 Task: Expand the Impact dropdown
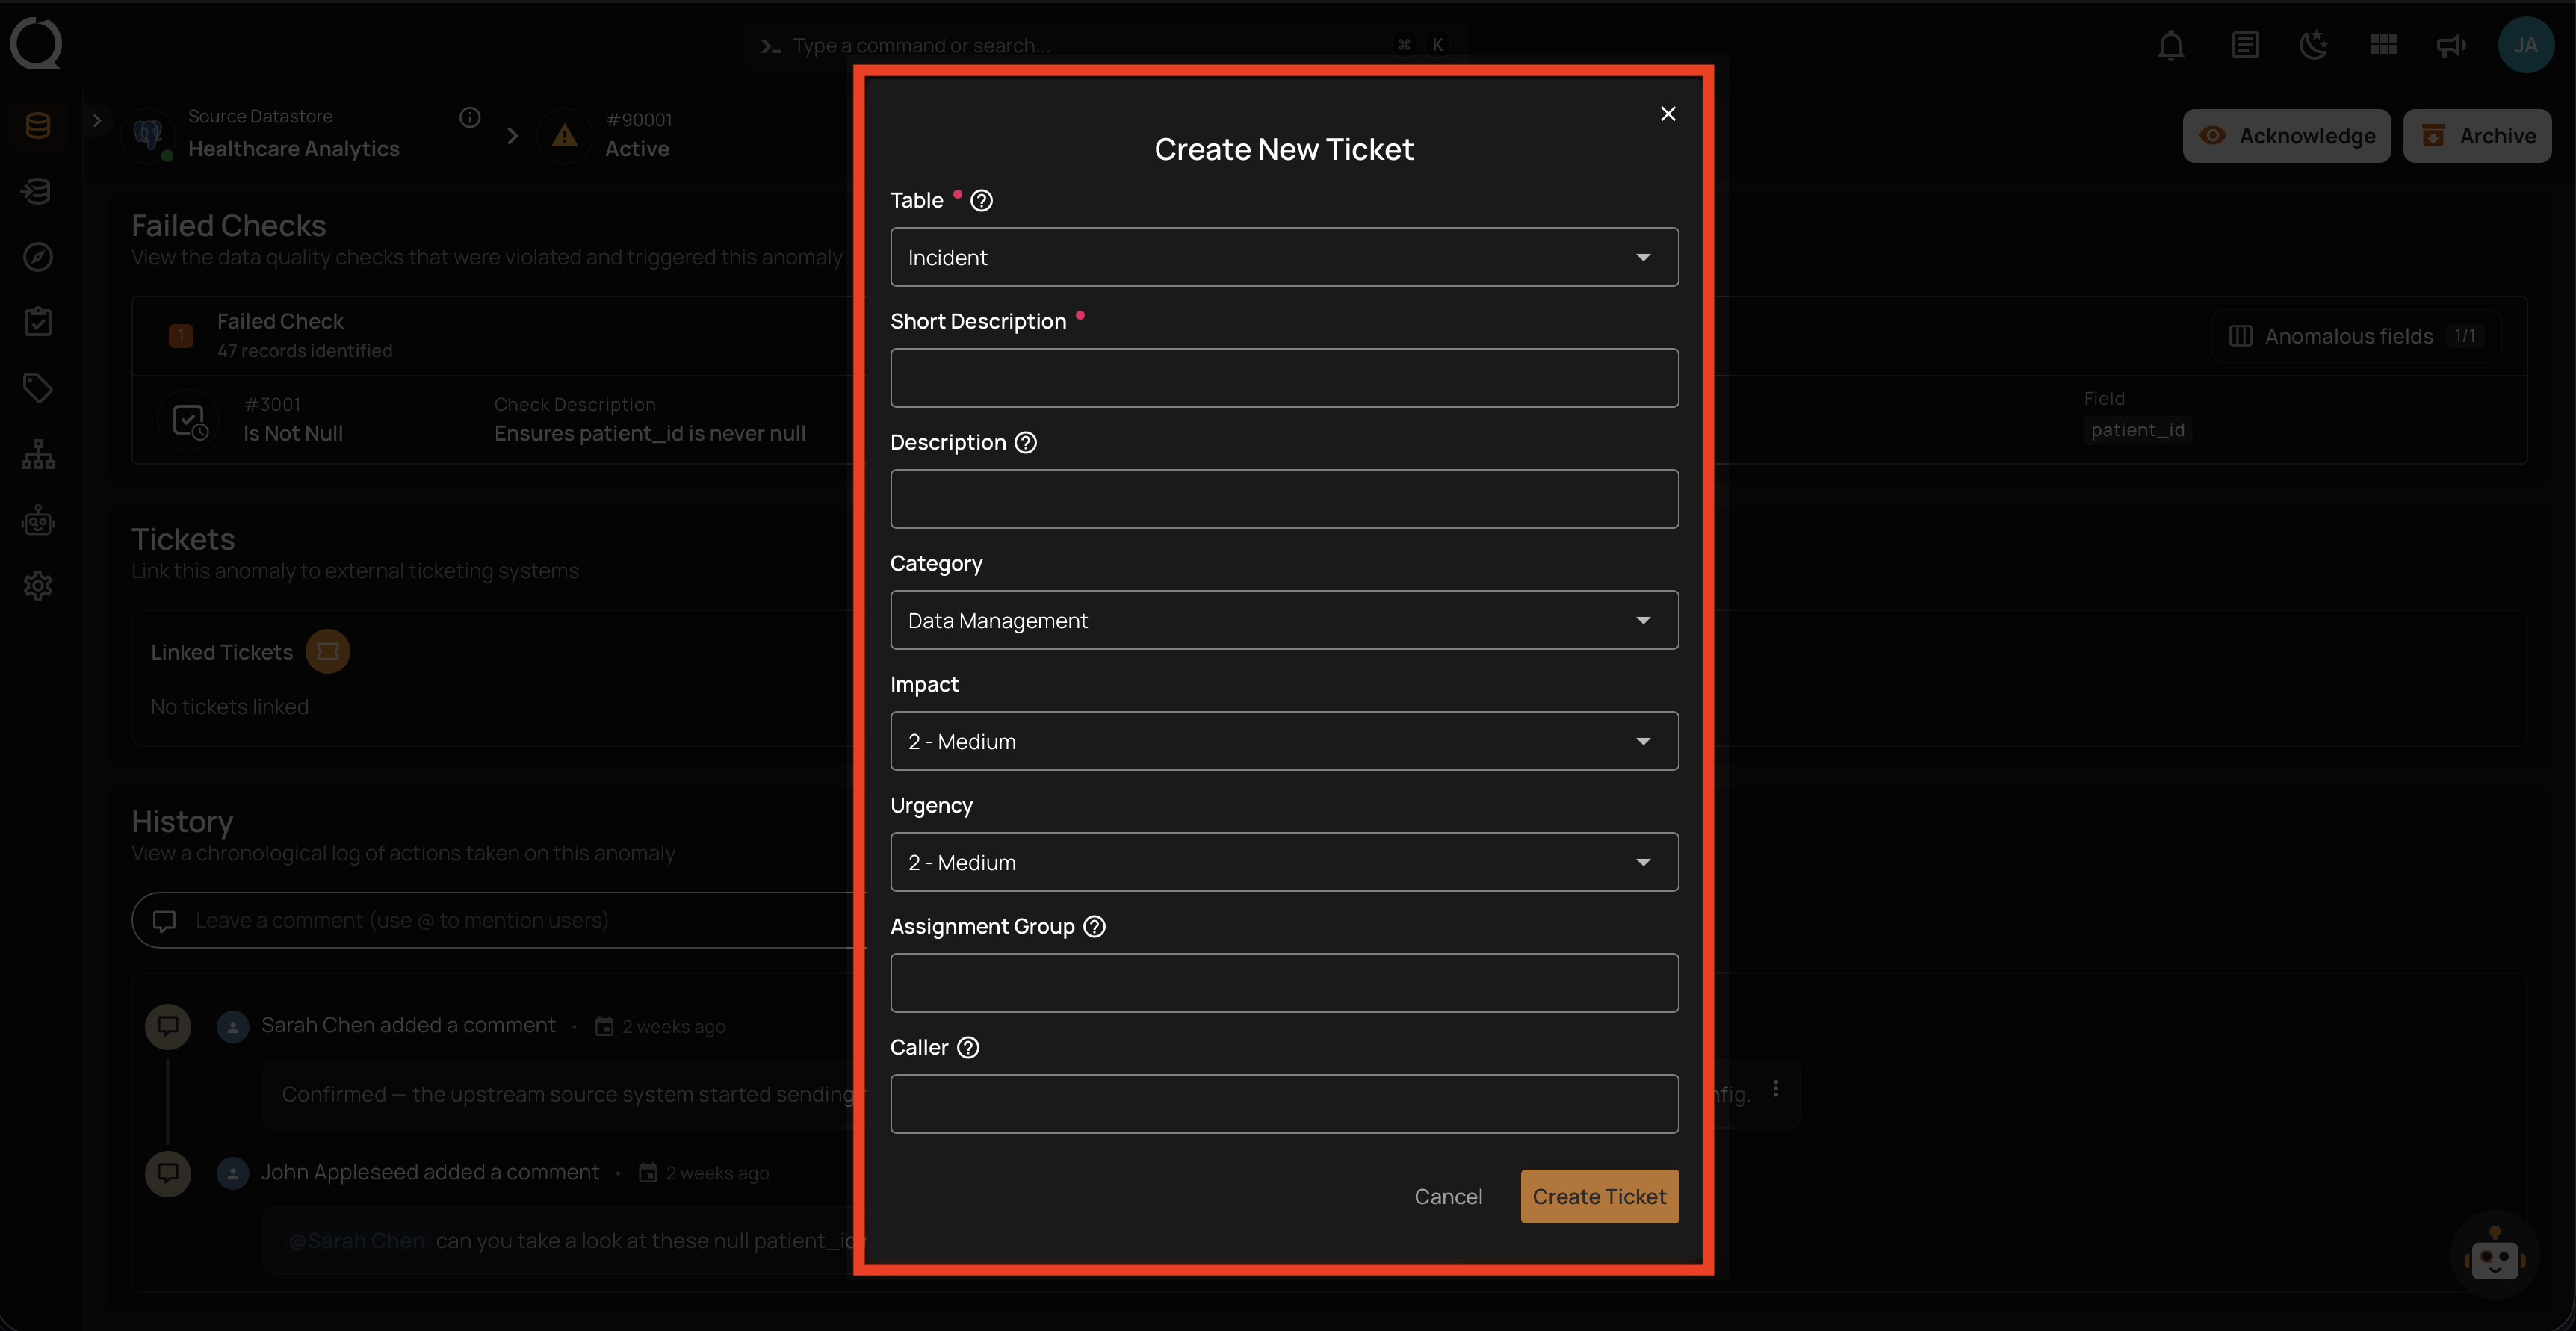coord(1284,741)
